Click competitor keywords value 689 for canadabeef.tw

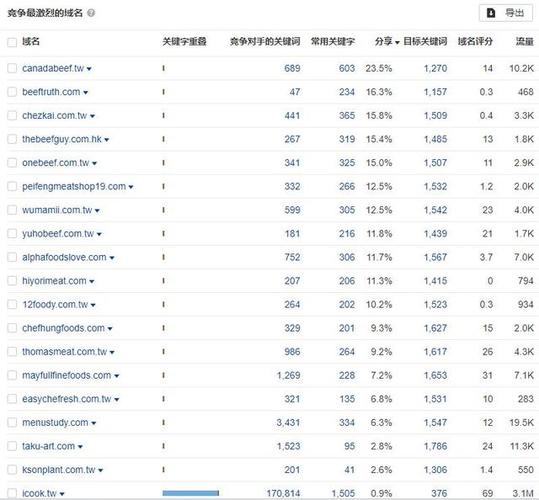[292, 68]
